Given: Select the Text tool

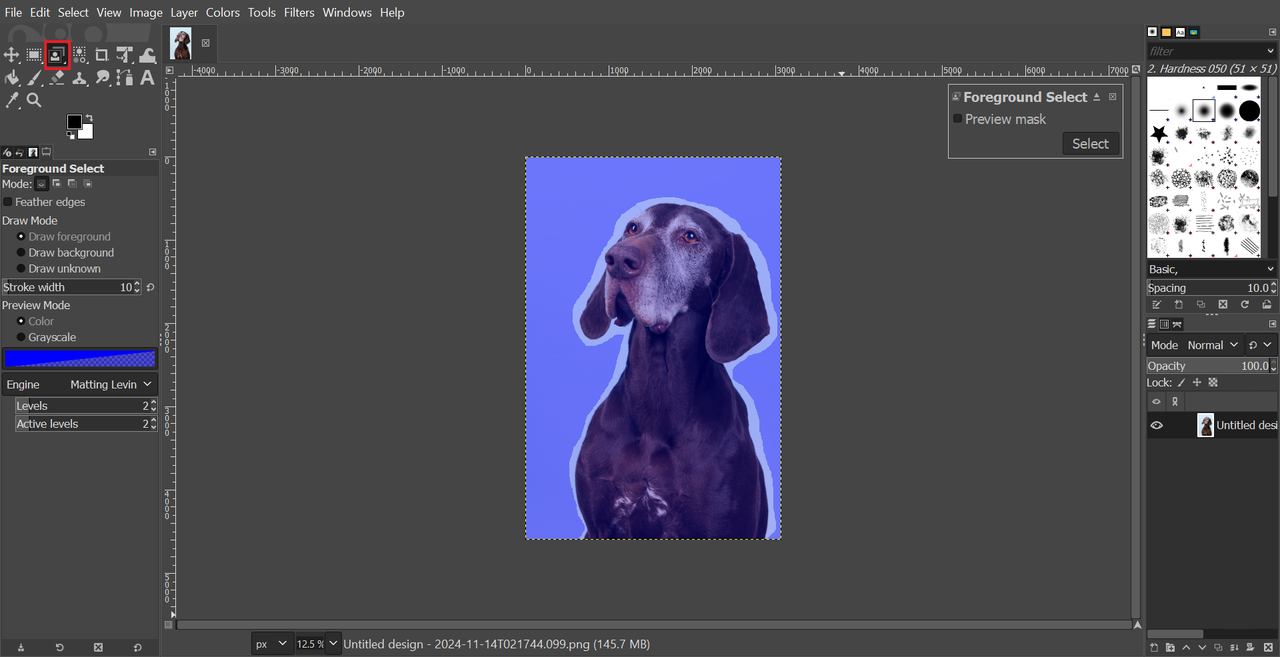Looking at the screenshot, I should coord(147,77).
